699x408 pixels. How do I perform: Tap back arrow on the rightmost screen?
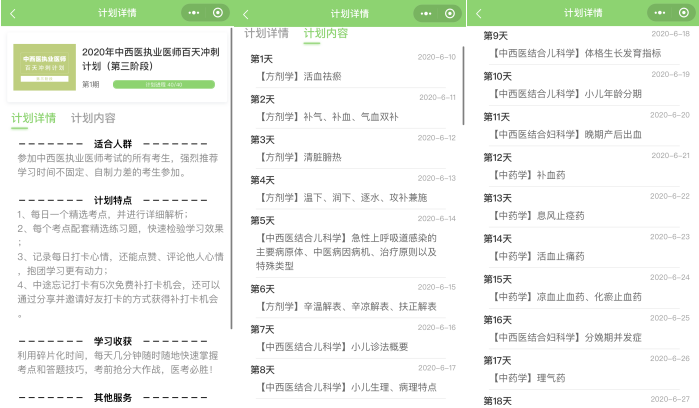[x=478, y=13]
